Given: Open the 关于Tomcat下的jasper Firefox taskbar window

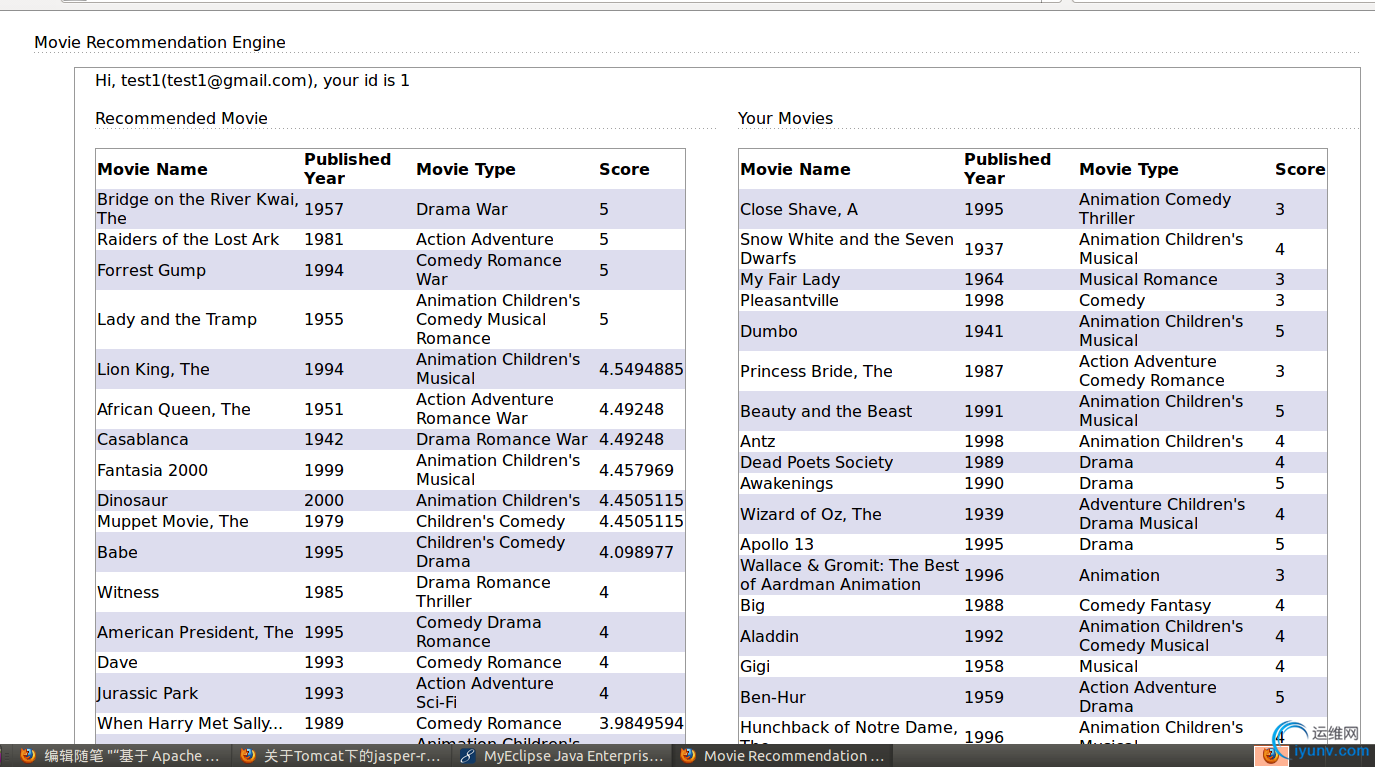Looking at the screenshot, I should tap(341, 756).
